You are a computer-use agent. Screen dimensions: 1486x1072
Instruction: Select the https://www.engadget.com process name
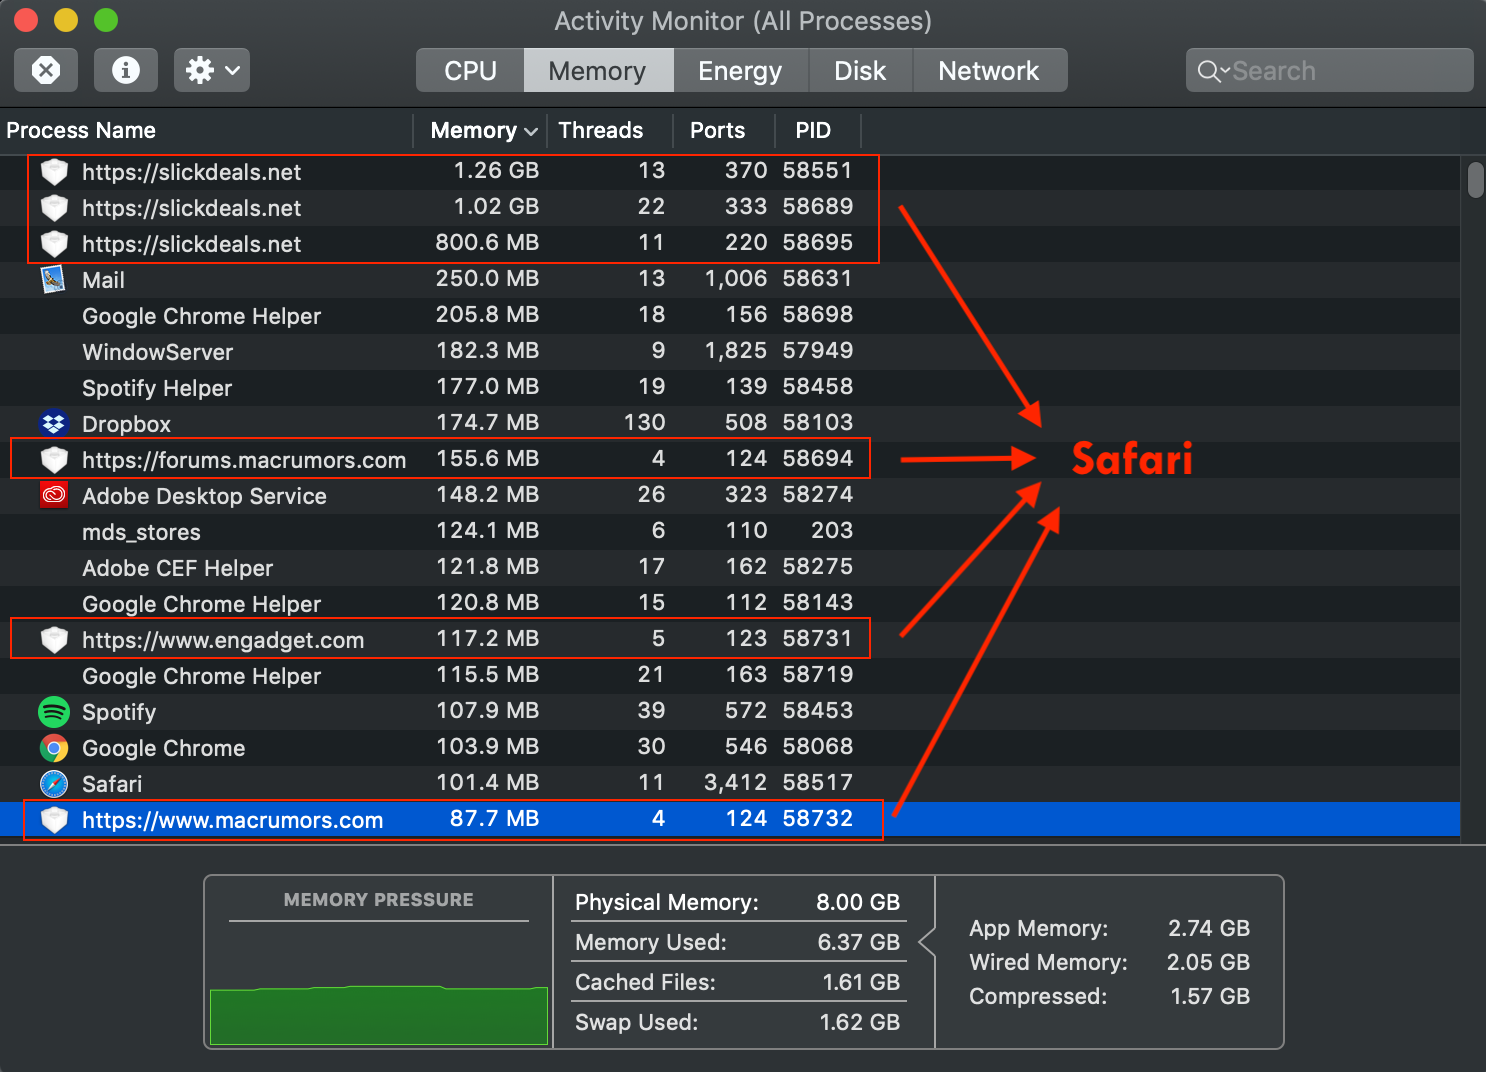click(223, 640)
